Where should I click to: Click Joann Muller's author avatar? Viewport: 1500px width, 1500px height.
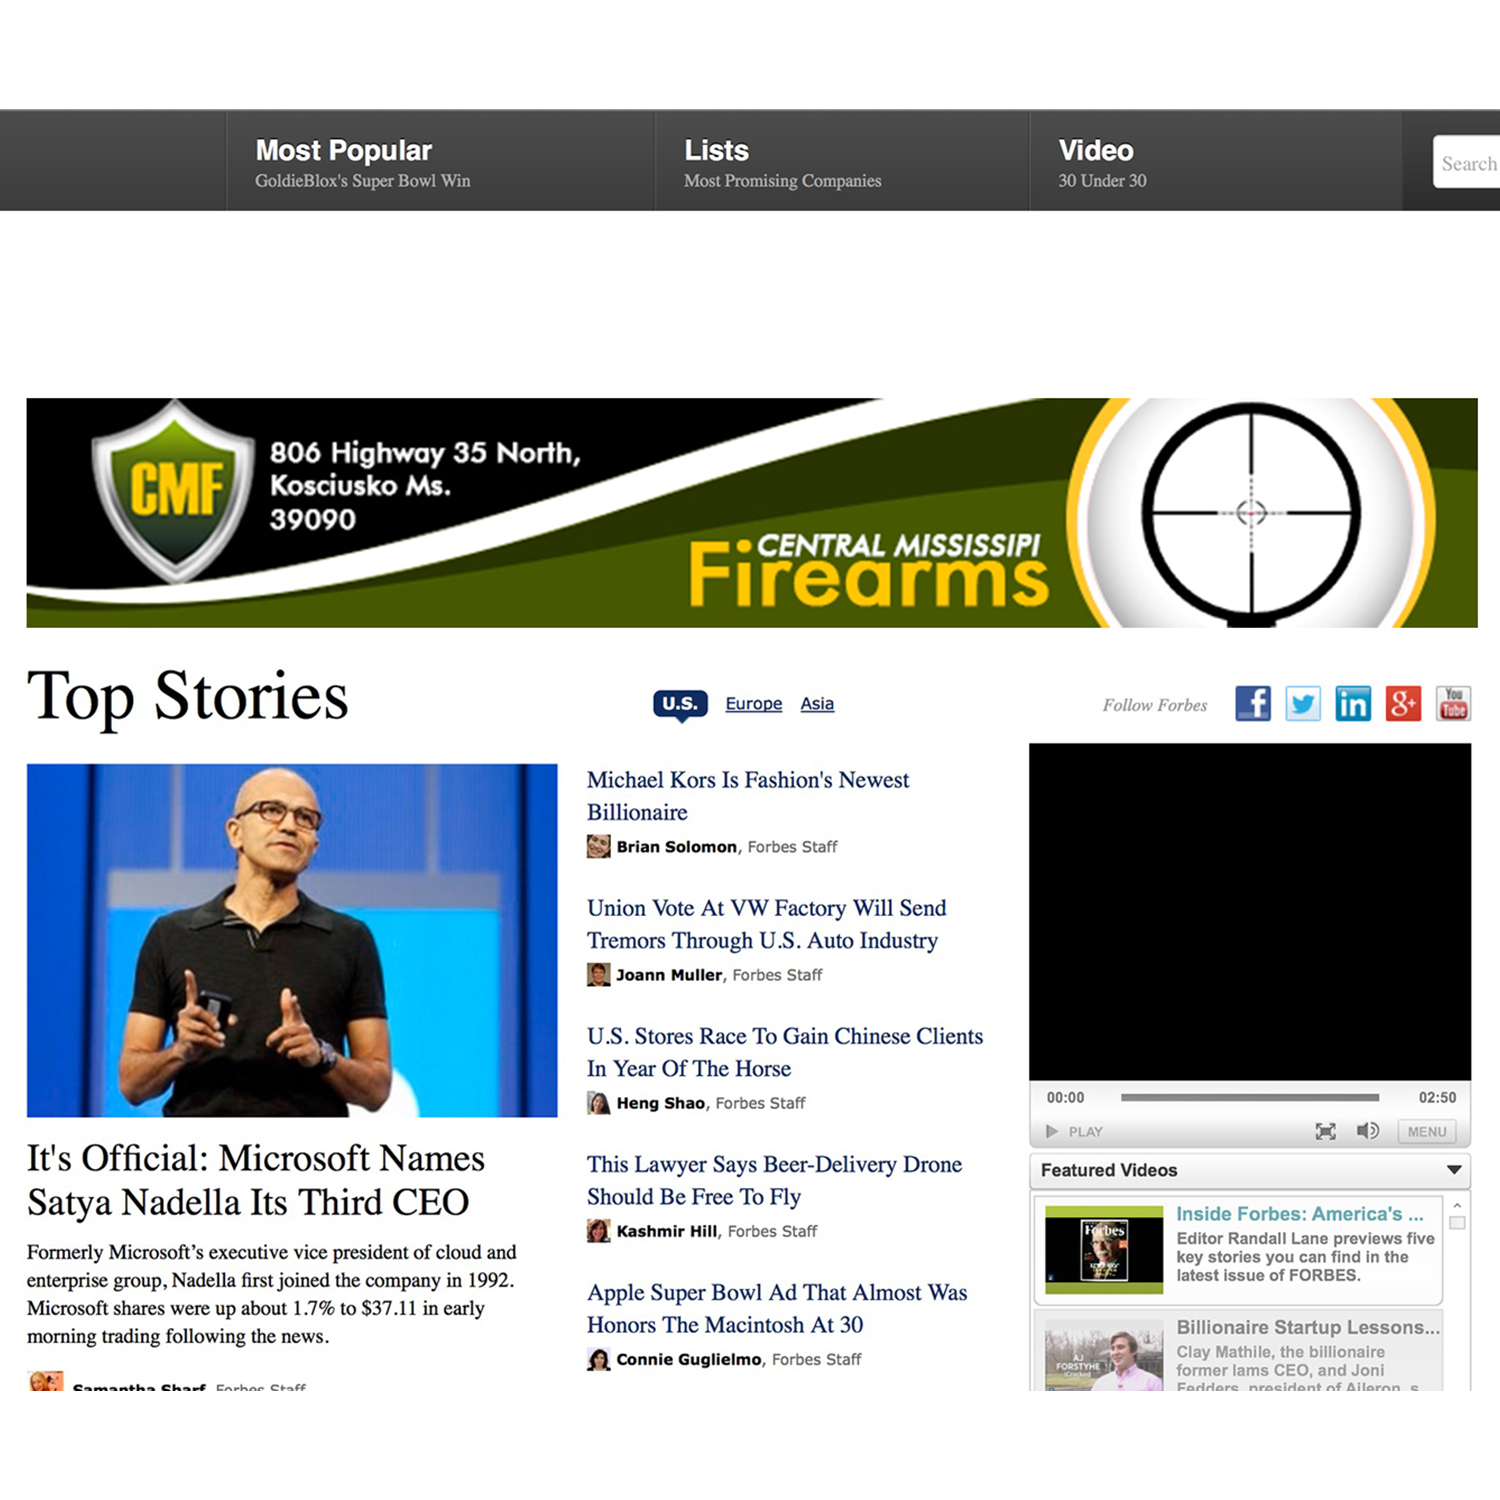598,975
